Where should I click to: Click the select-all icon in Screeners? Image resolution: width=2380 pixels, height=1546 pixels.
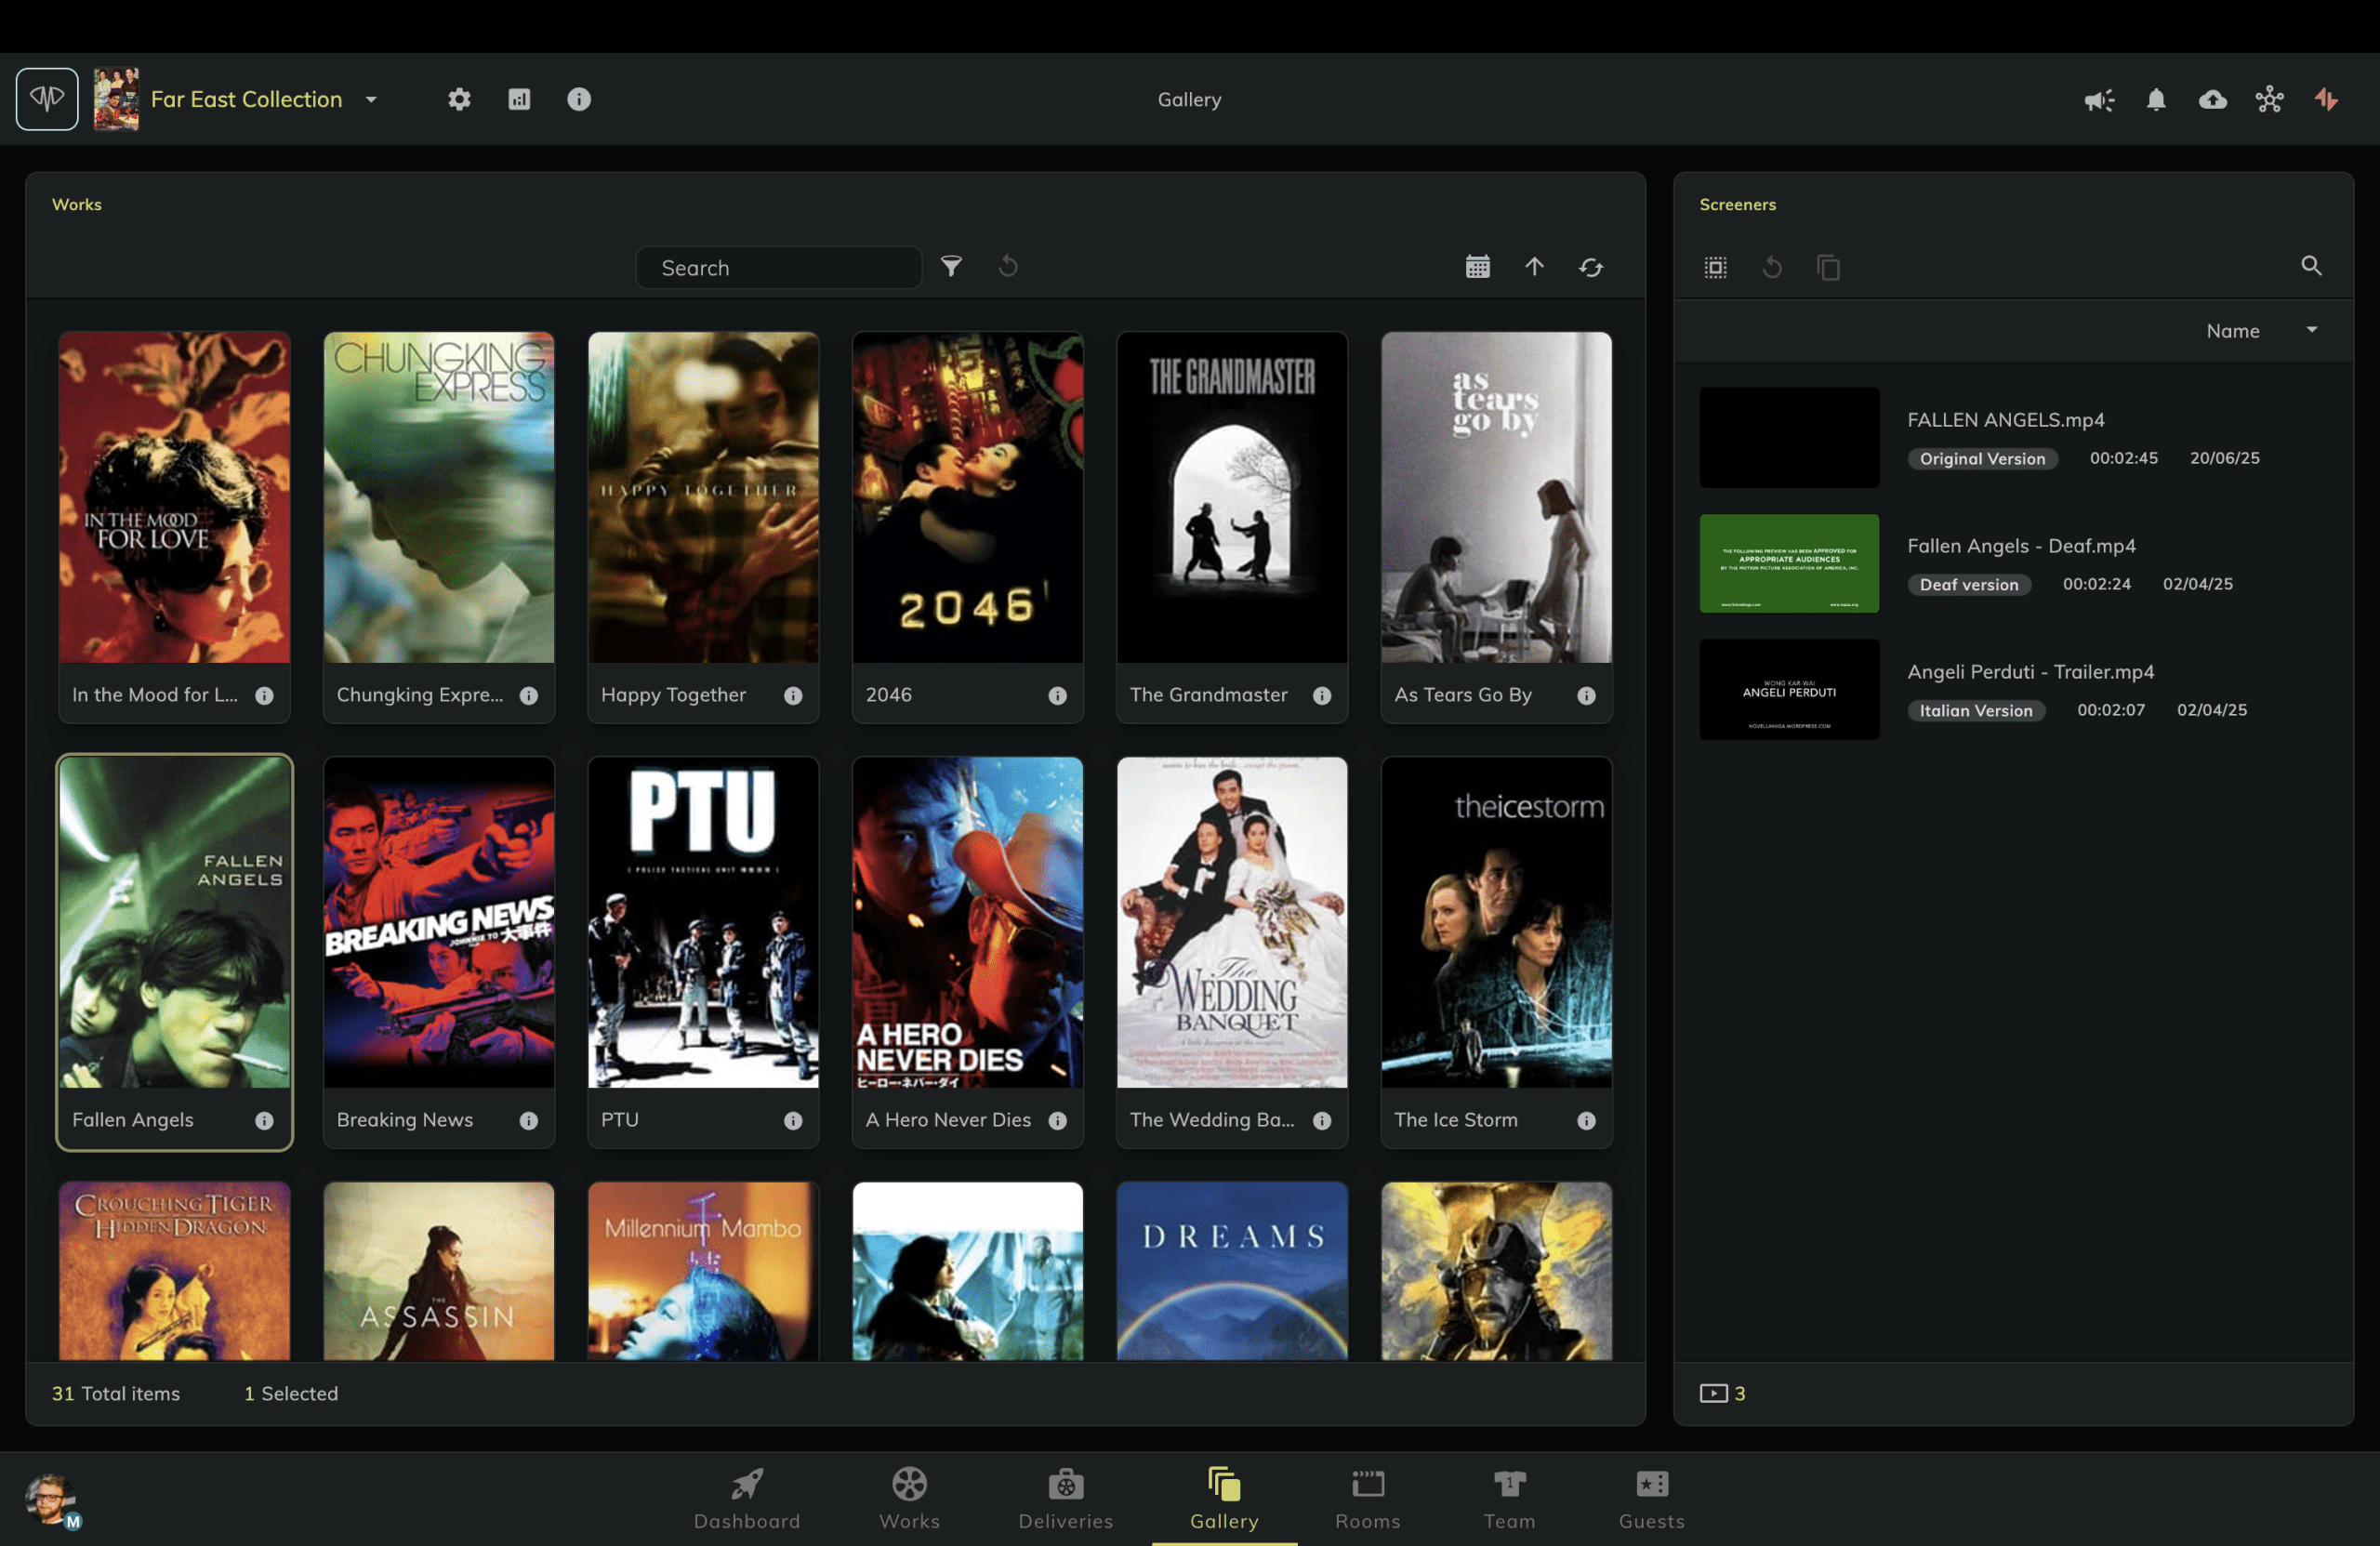(x=1715, y=267)
